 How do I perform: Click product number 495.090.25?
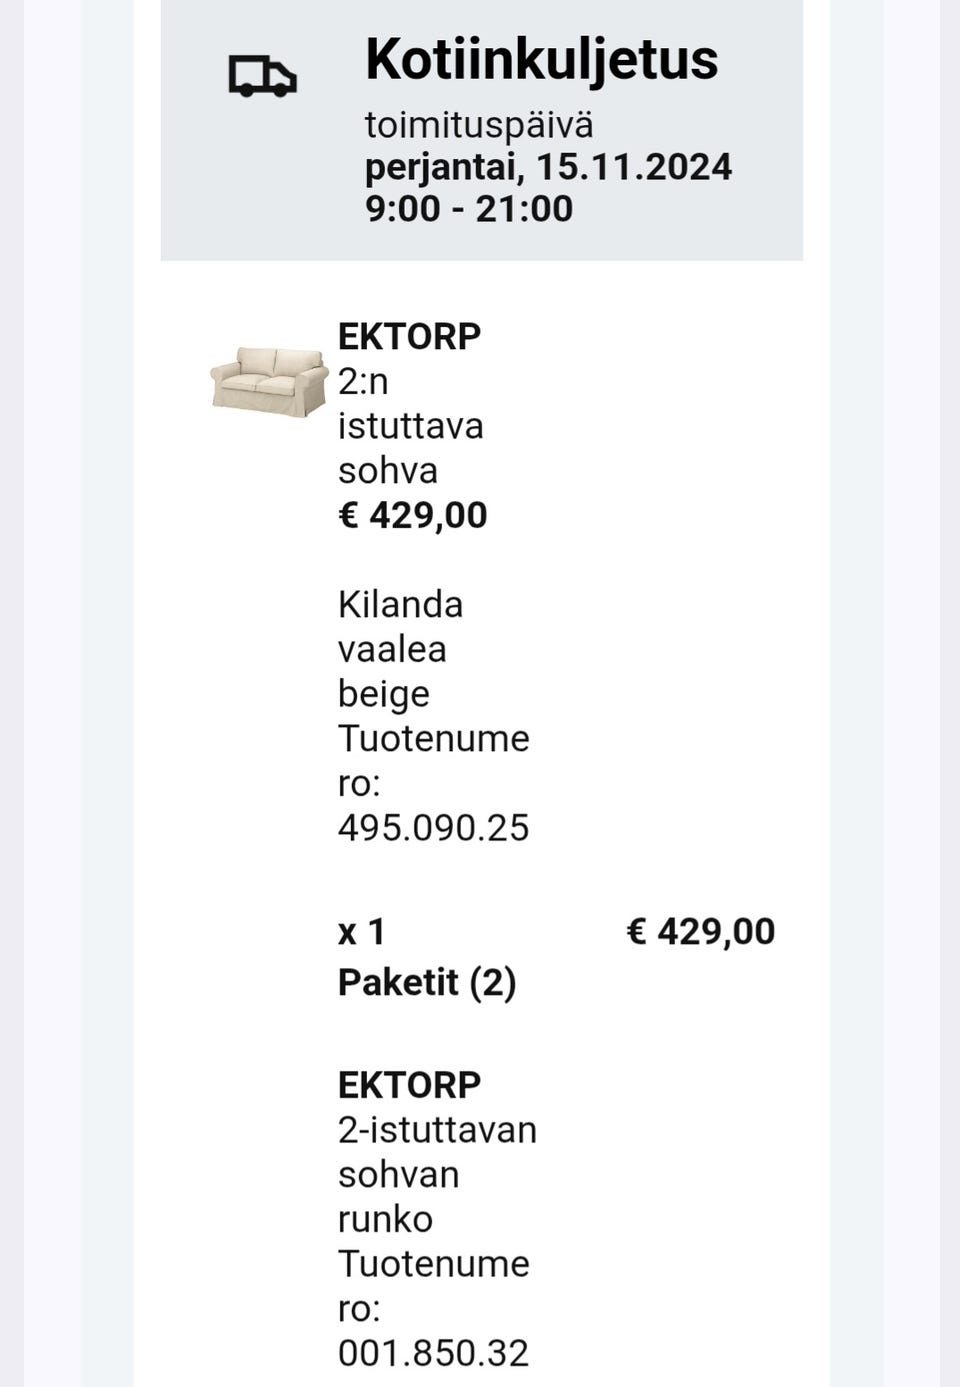(x=433, y=828)
